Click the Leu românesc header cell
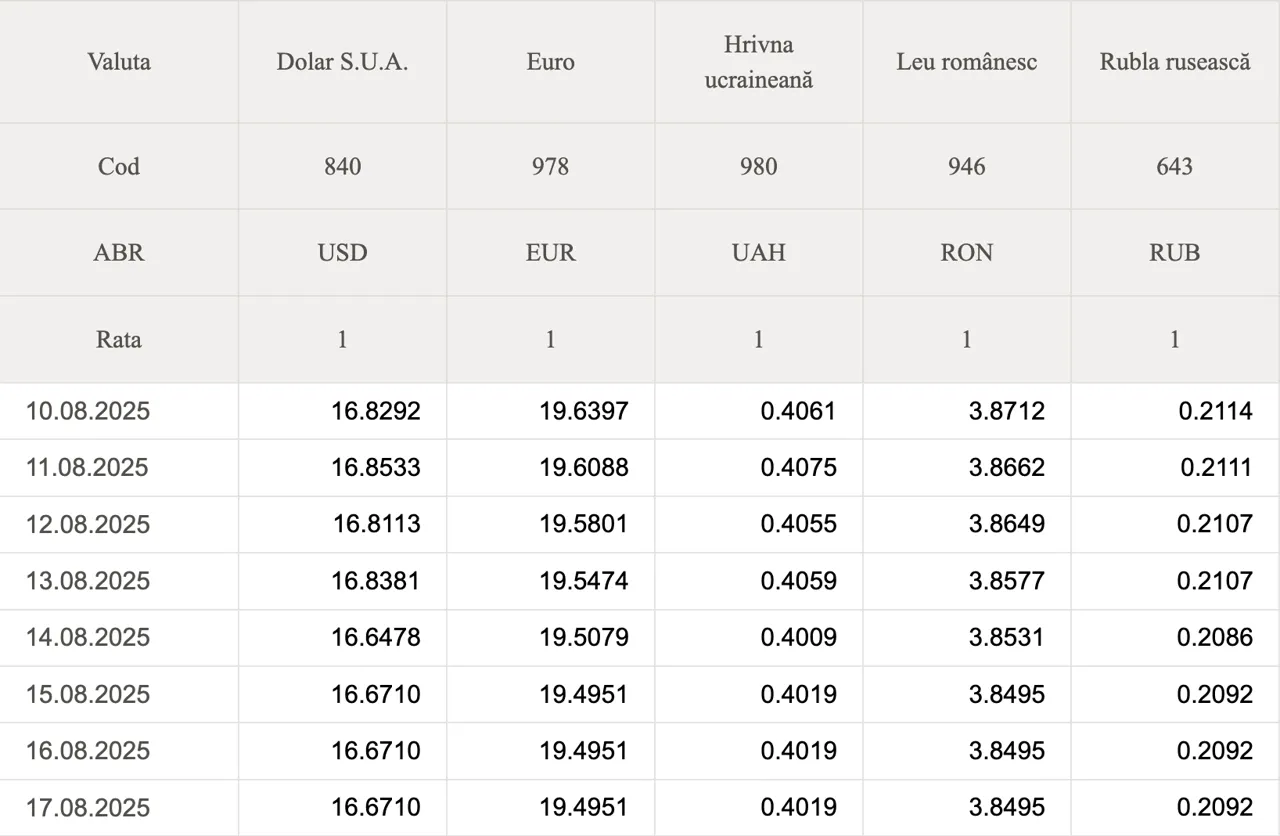 pyautogui.click(x=966, y=62)
